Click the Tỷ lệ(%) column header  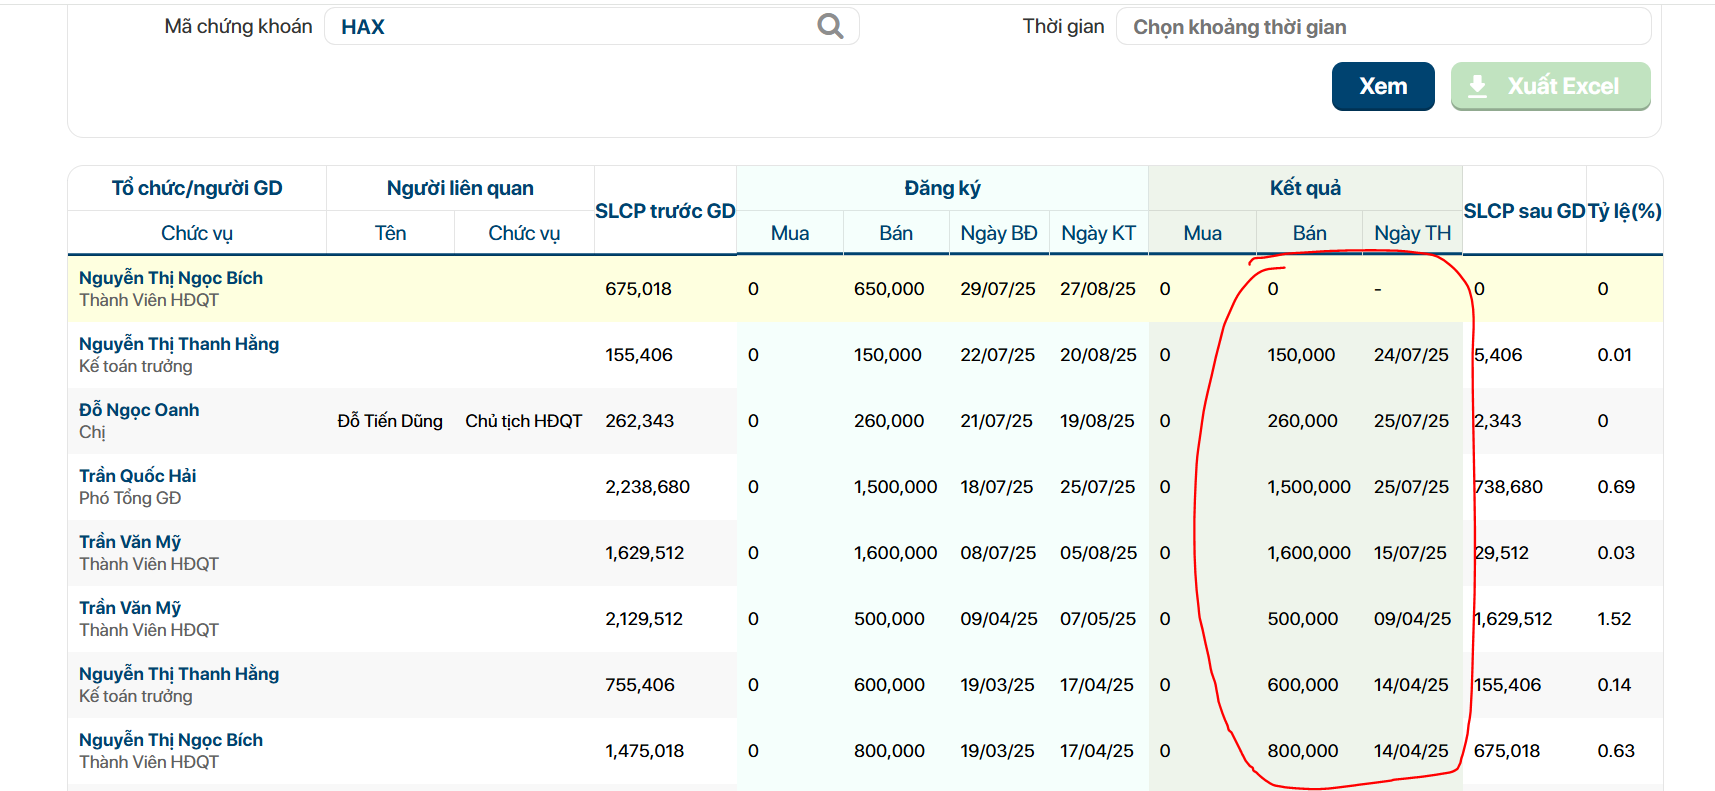click(x=1624, y=211)
